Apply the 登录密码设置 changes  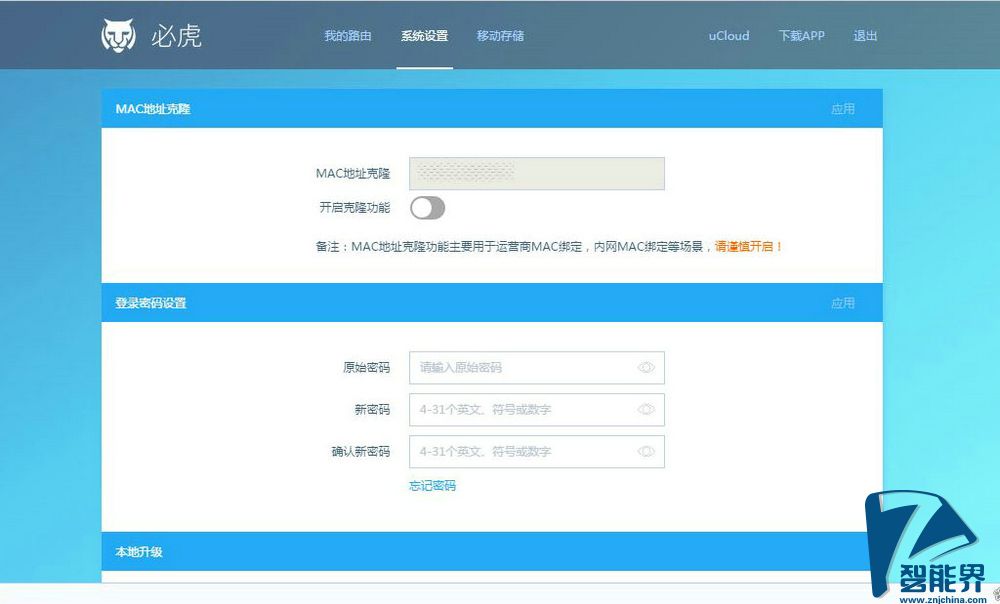click(844, 302)
